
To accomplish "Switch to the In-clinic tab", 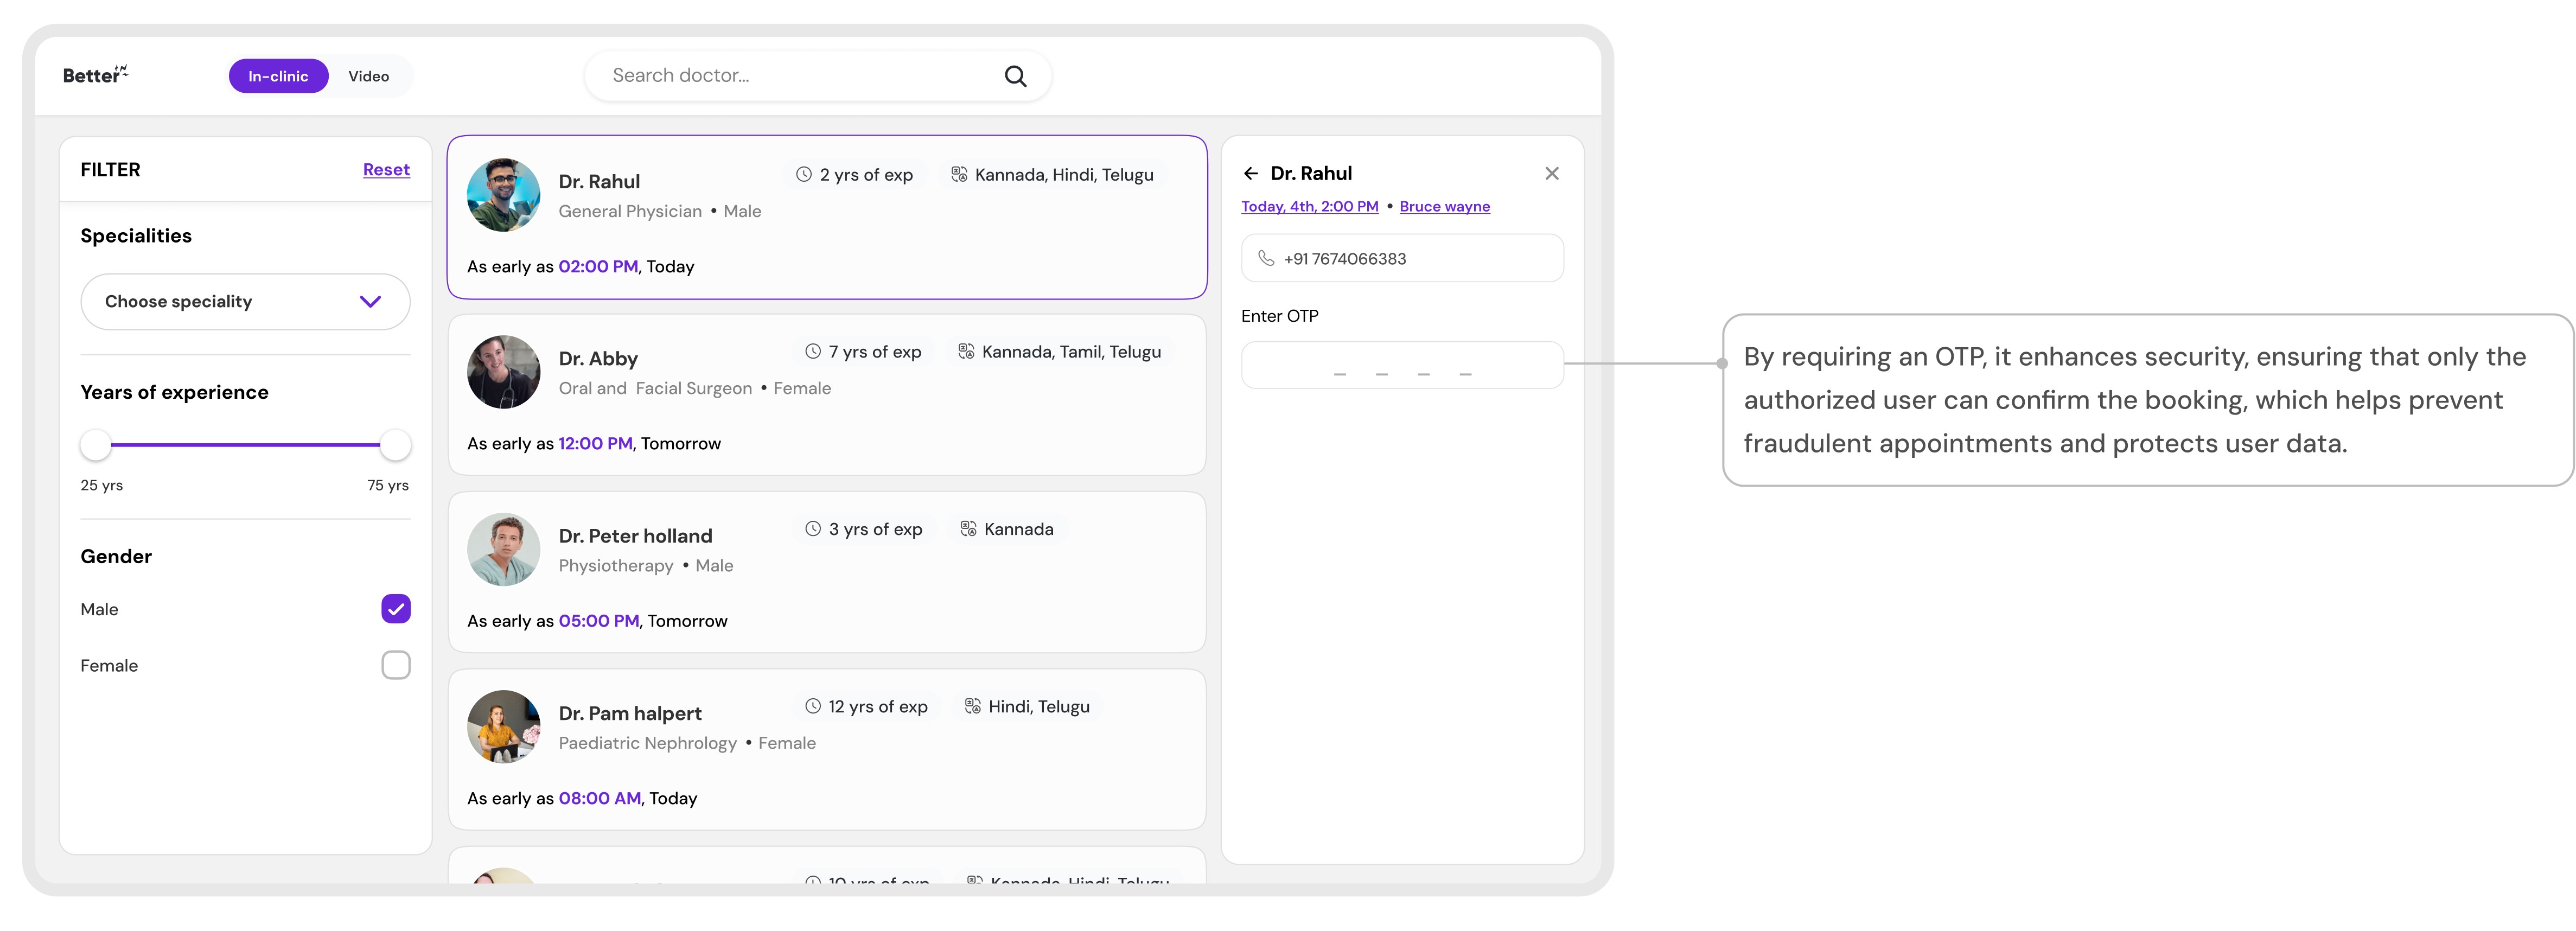I will [x=278, y=76].
